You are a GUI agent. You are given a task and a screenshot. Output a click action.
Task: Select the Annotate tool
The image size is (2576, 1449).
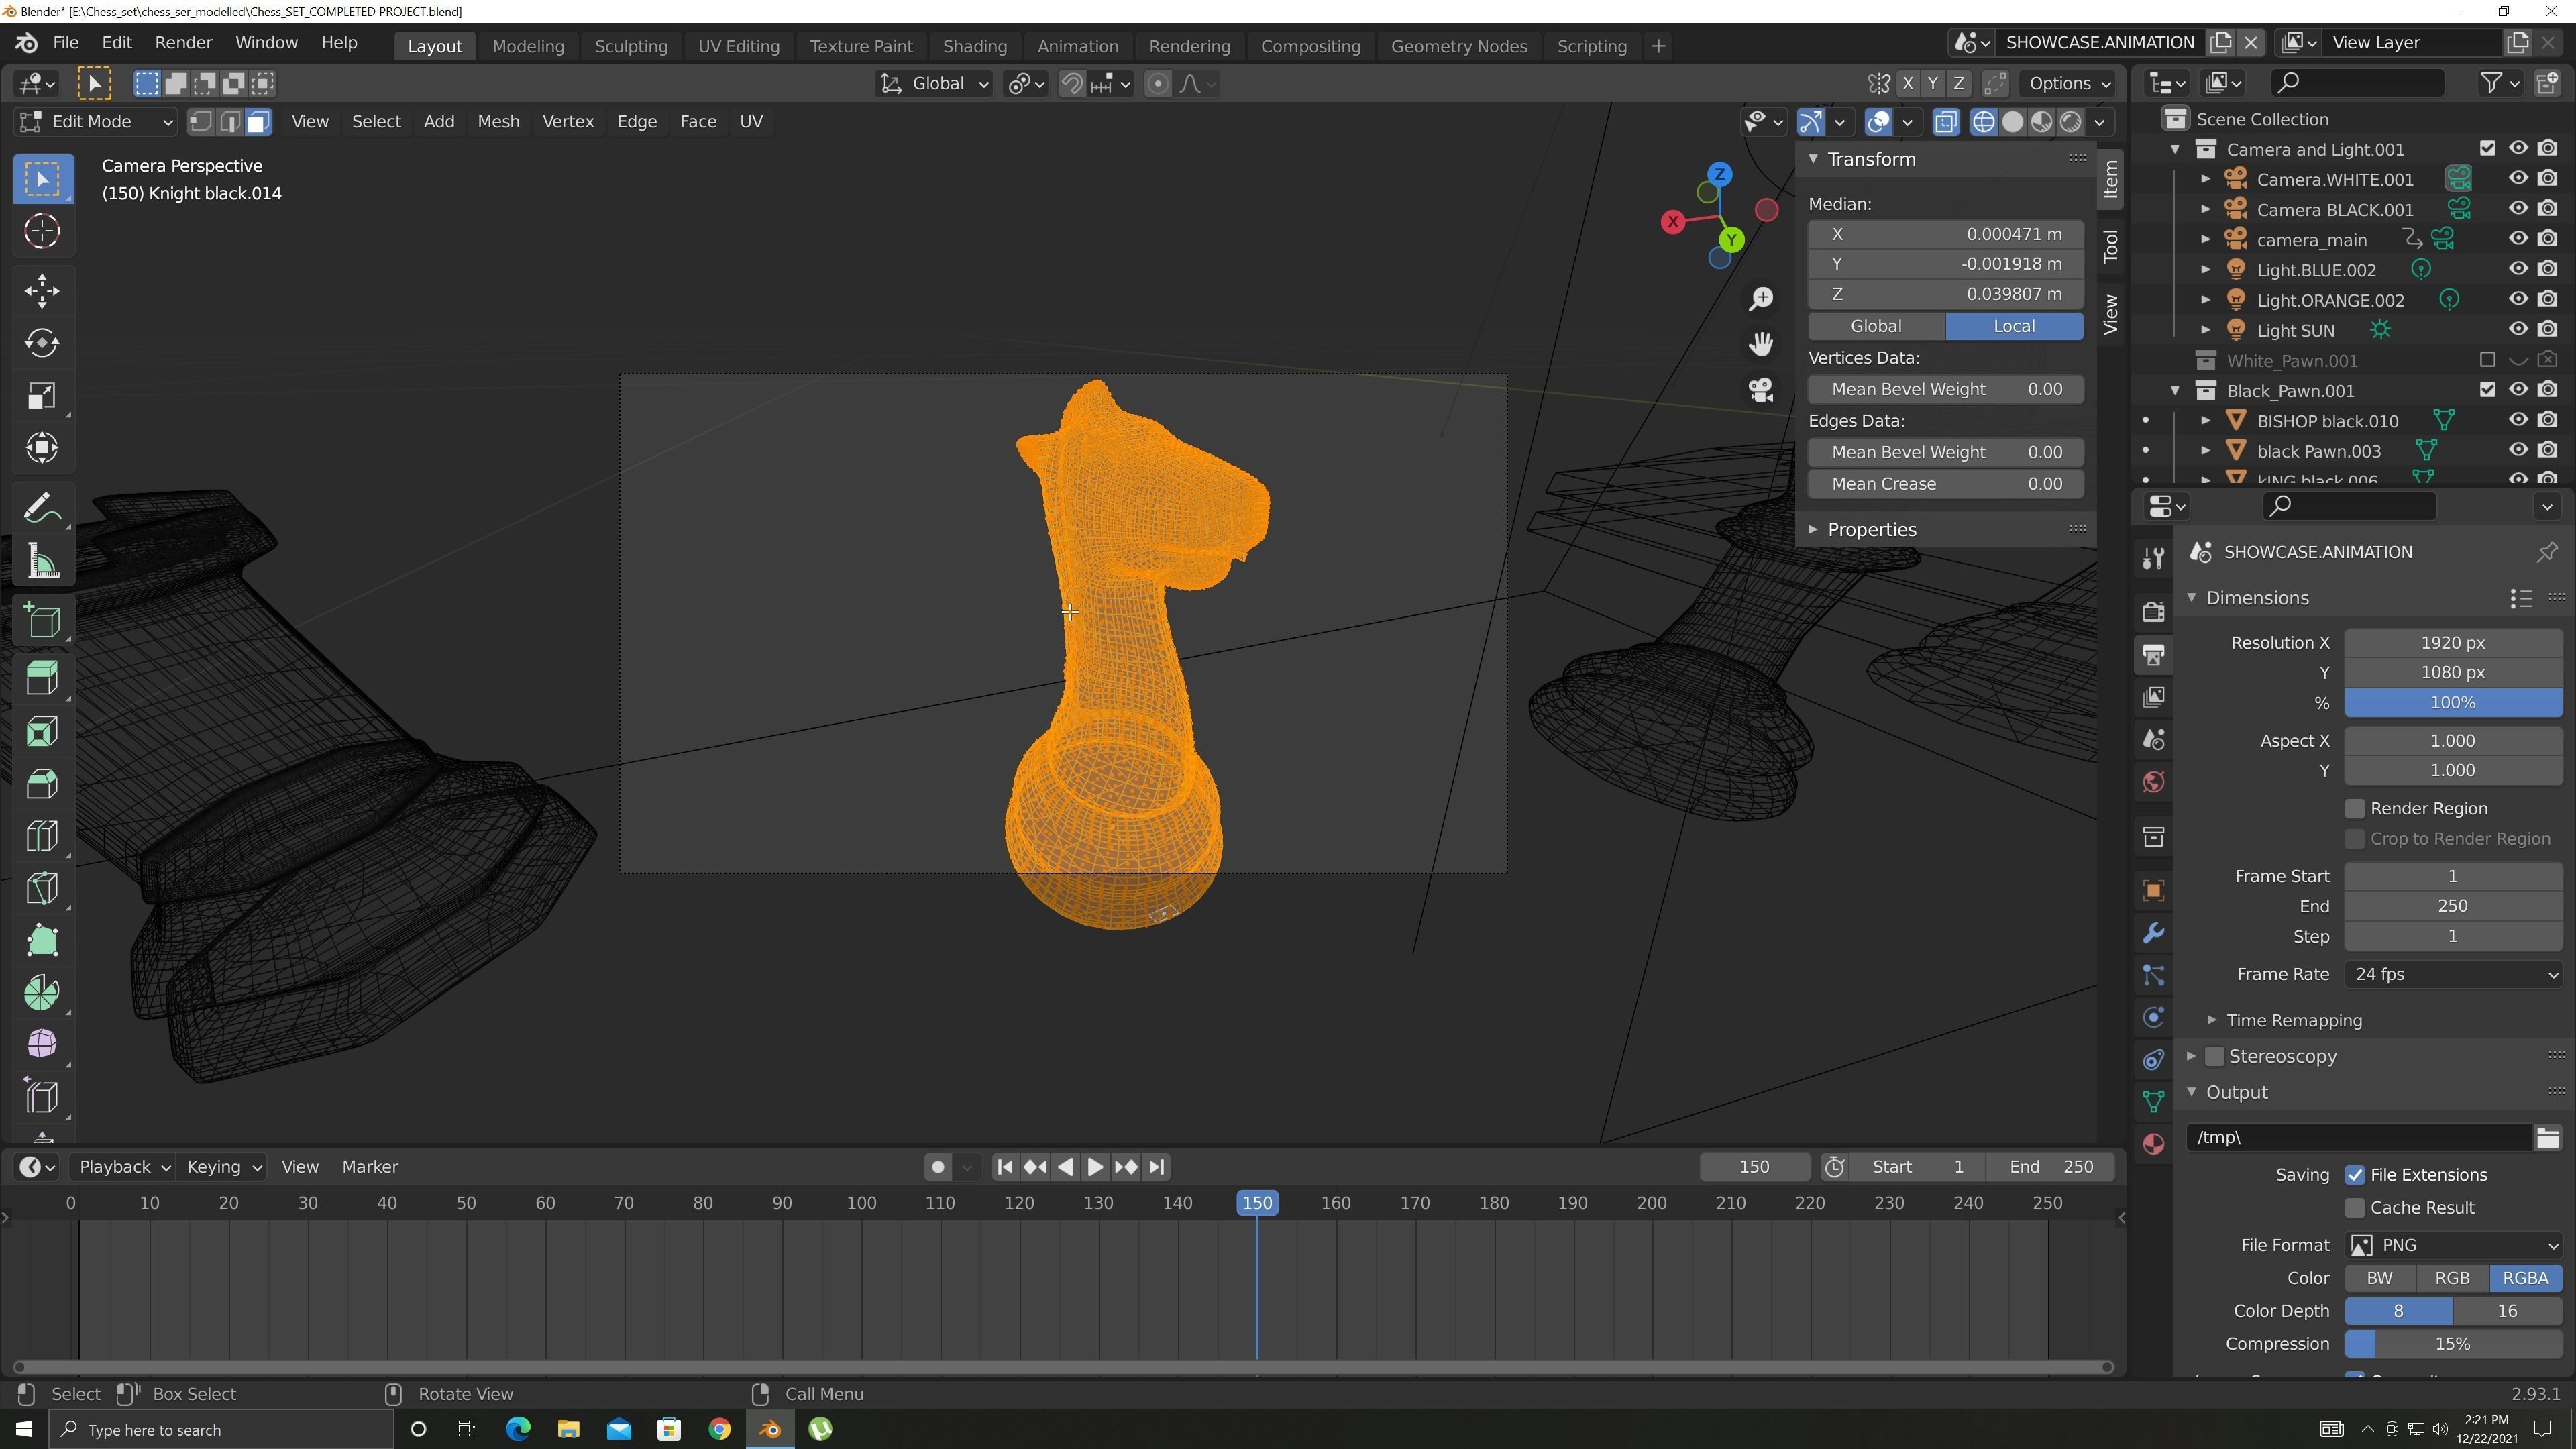pos(42,508)
